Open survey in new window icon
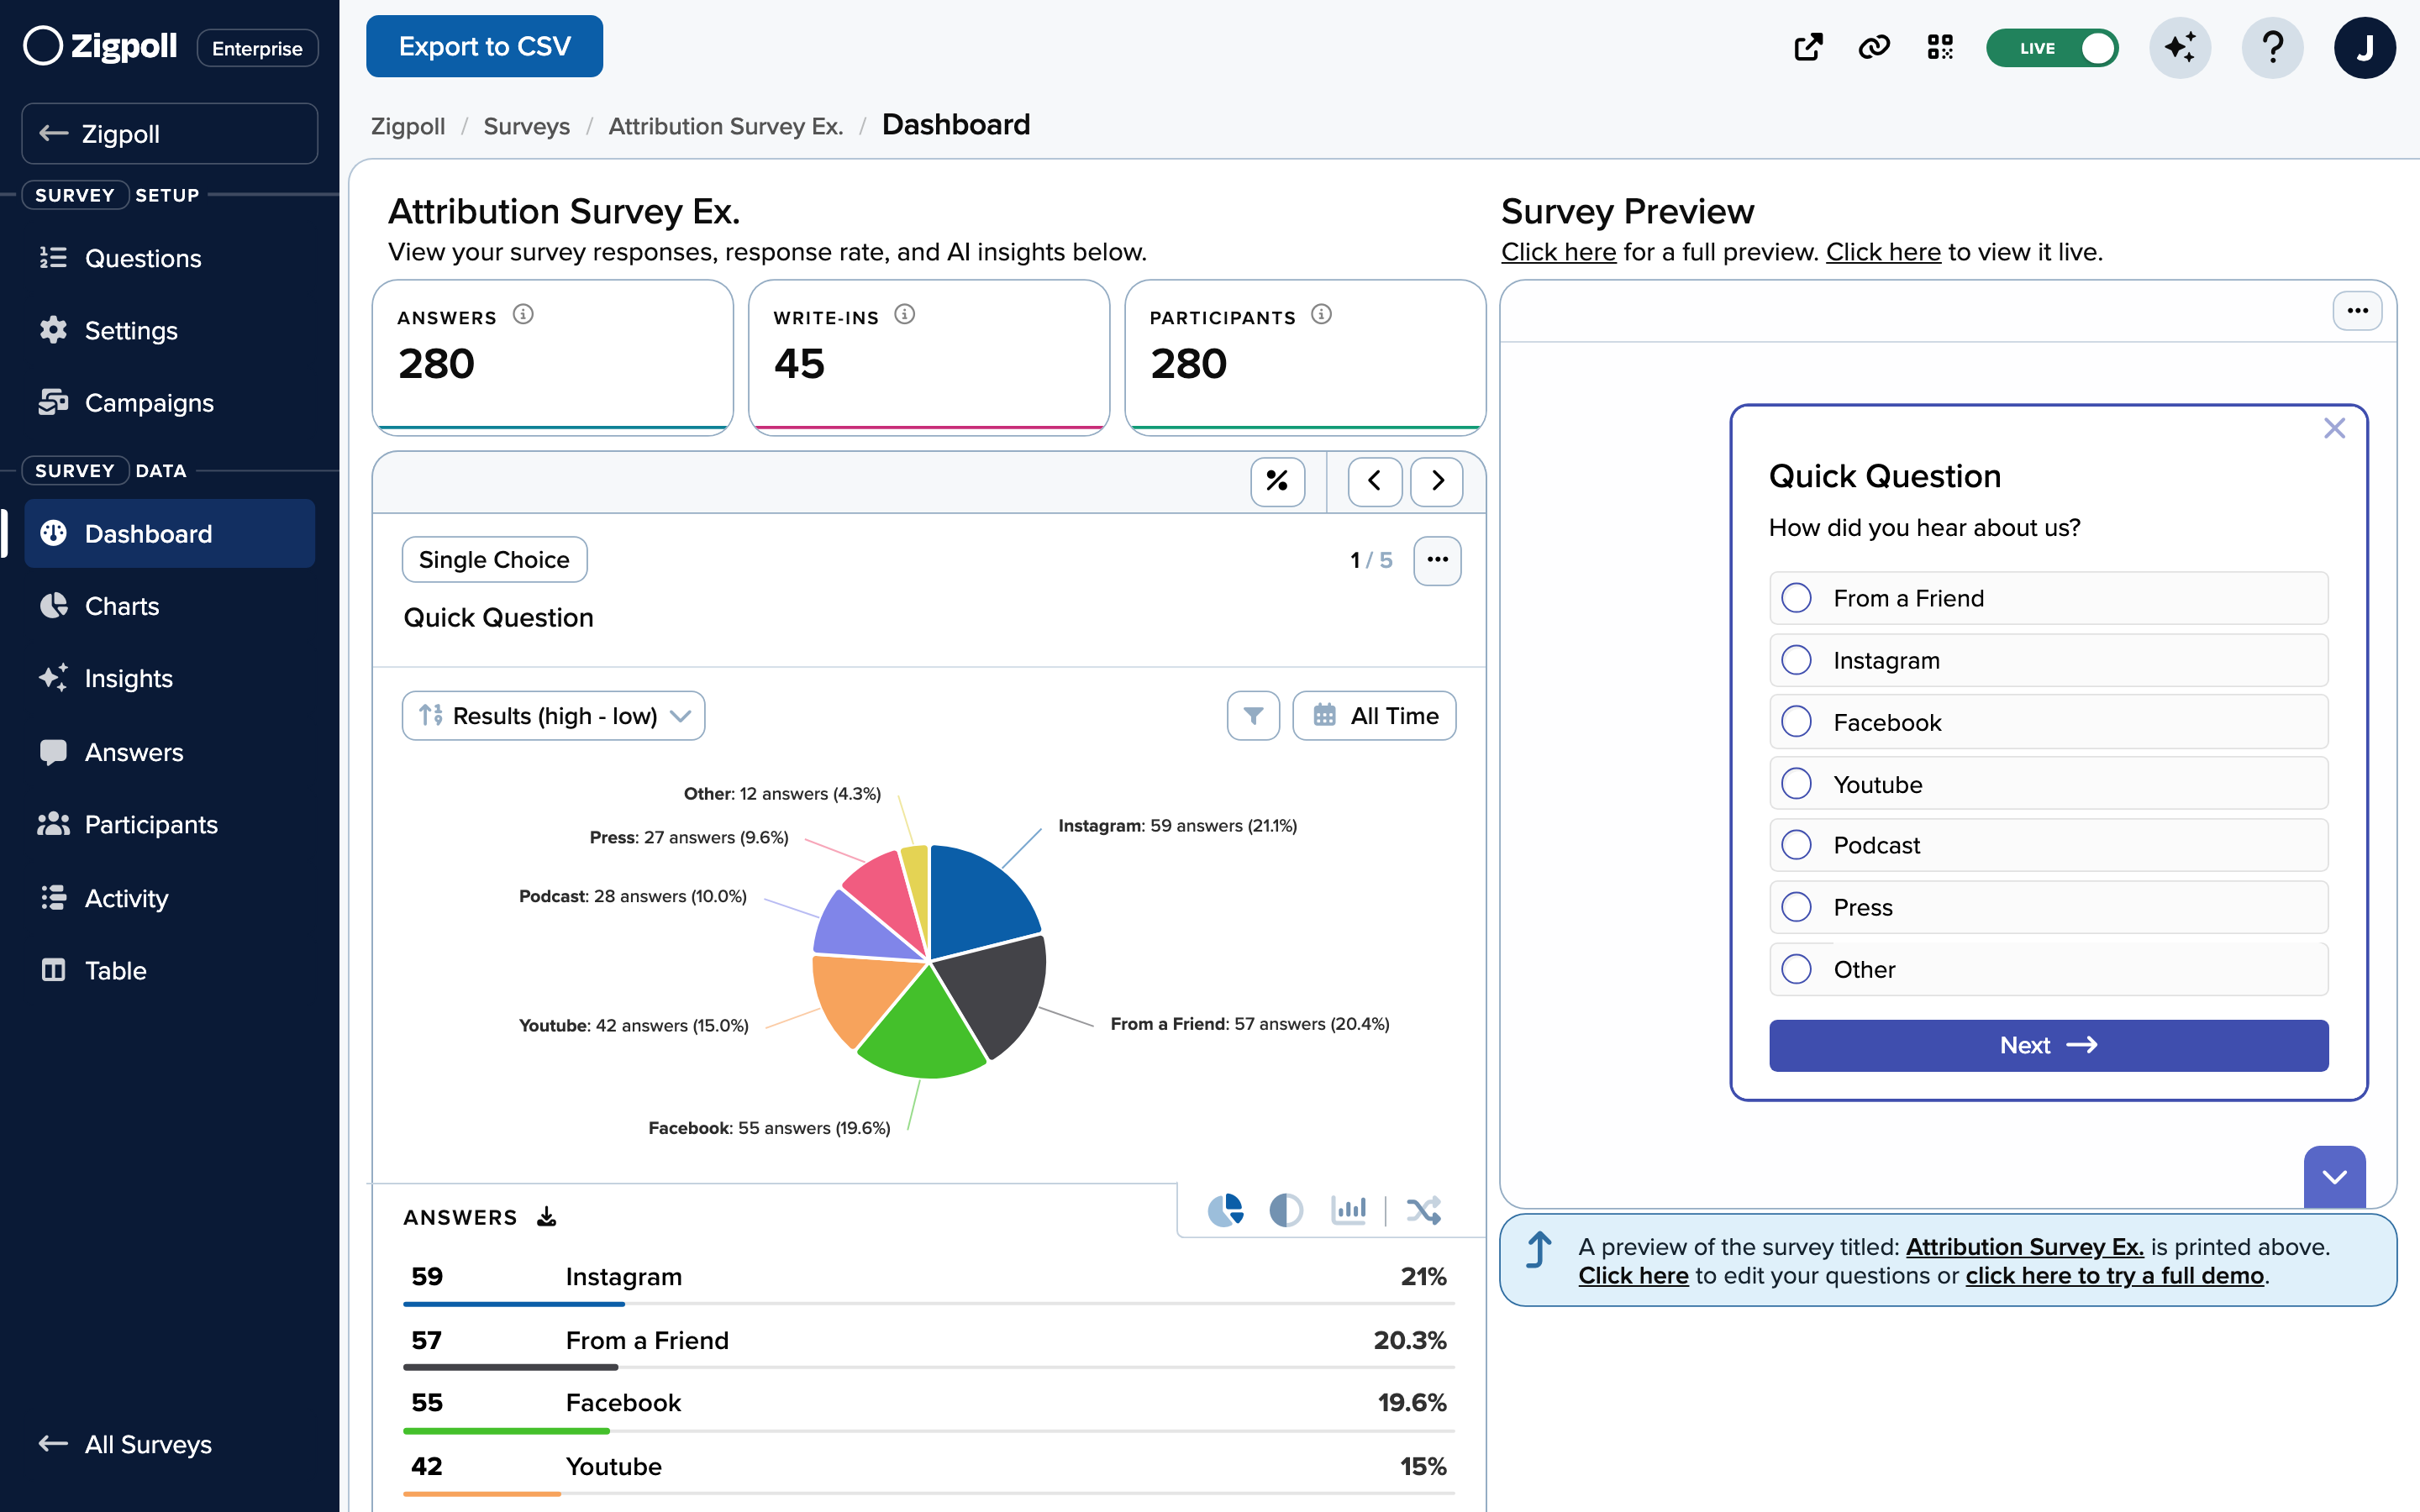The height and width of the screenshot is (1512, 2420). coord(1808,47)
